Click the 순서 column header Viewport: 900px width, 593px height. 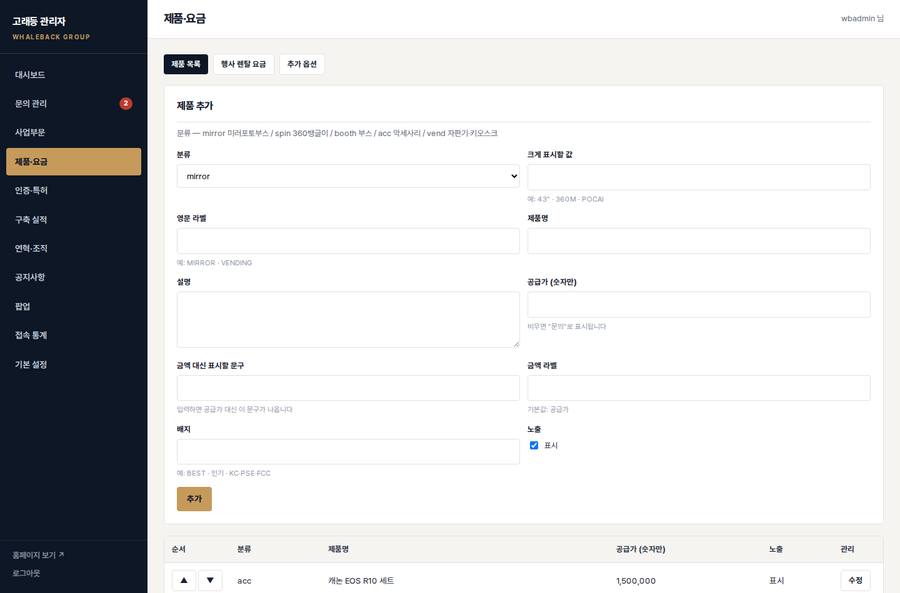coord(179,549)
